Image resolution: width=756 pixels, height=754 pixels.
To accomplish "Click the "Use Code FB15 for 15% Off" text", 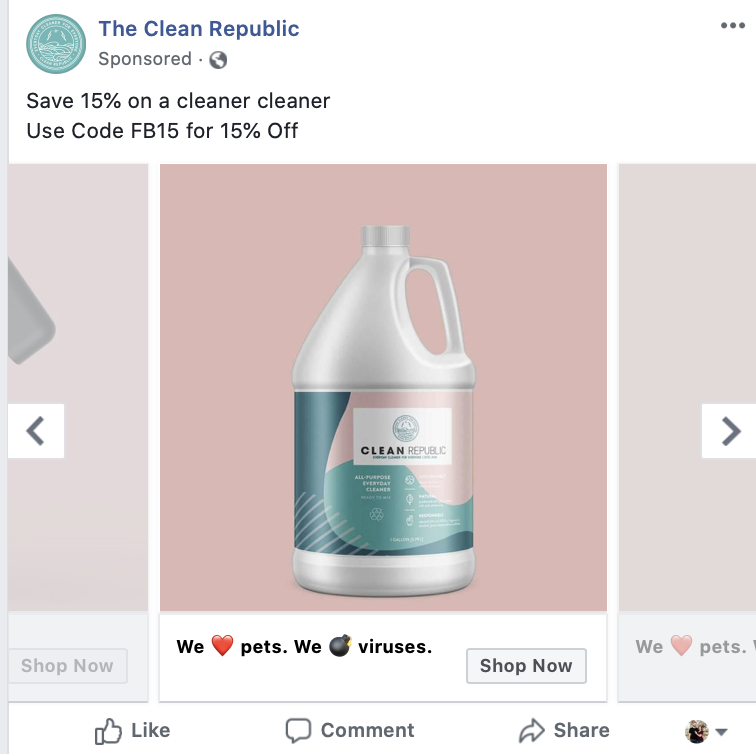I will pyautogui.click(x=162, y=131).
